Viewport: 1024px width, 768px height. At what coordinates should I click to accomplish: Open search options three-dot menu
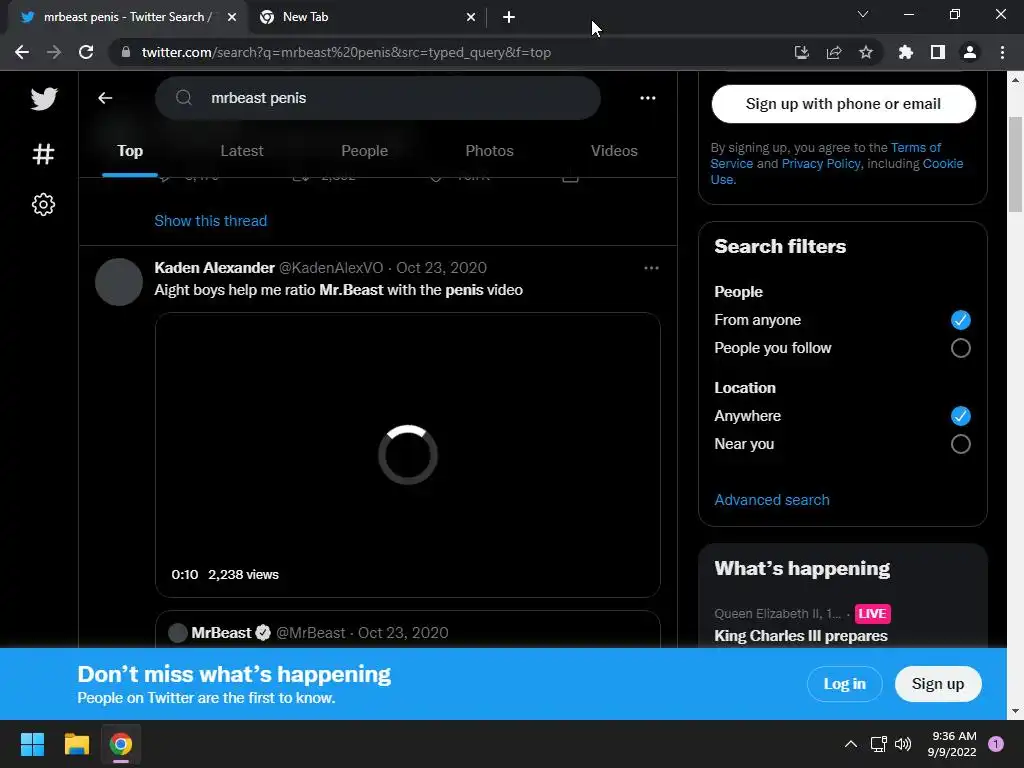tap(648, 98)
